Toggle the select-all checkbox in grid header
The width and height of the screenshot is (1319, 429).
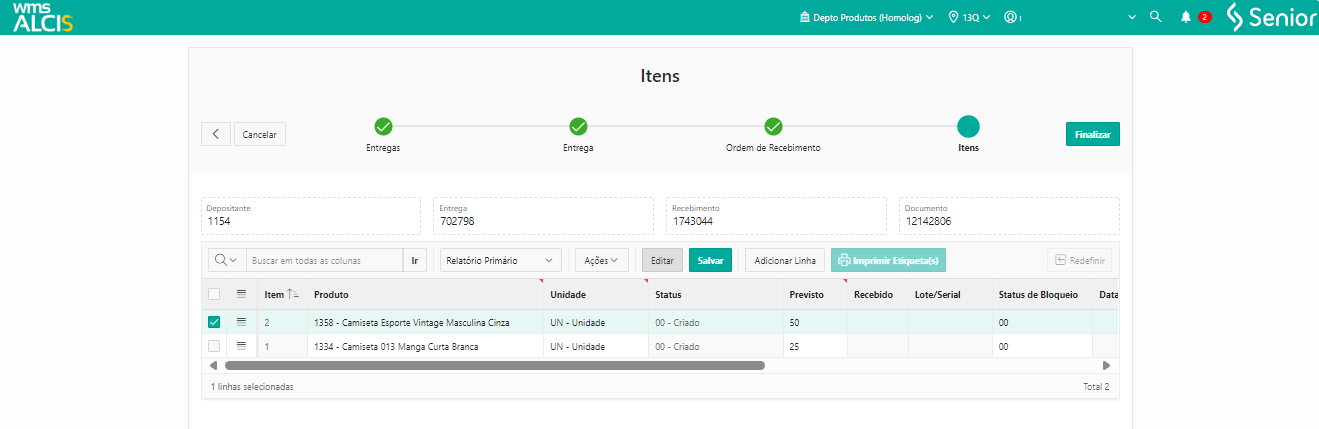coord(214,294)
